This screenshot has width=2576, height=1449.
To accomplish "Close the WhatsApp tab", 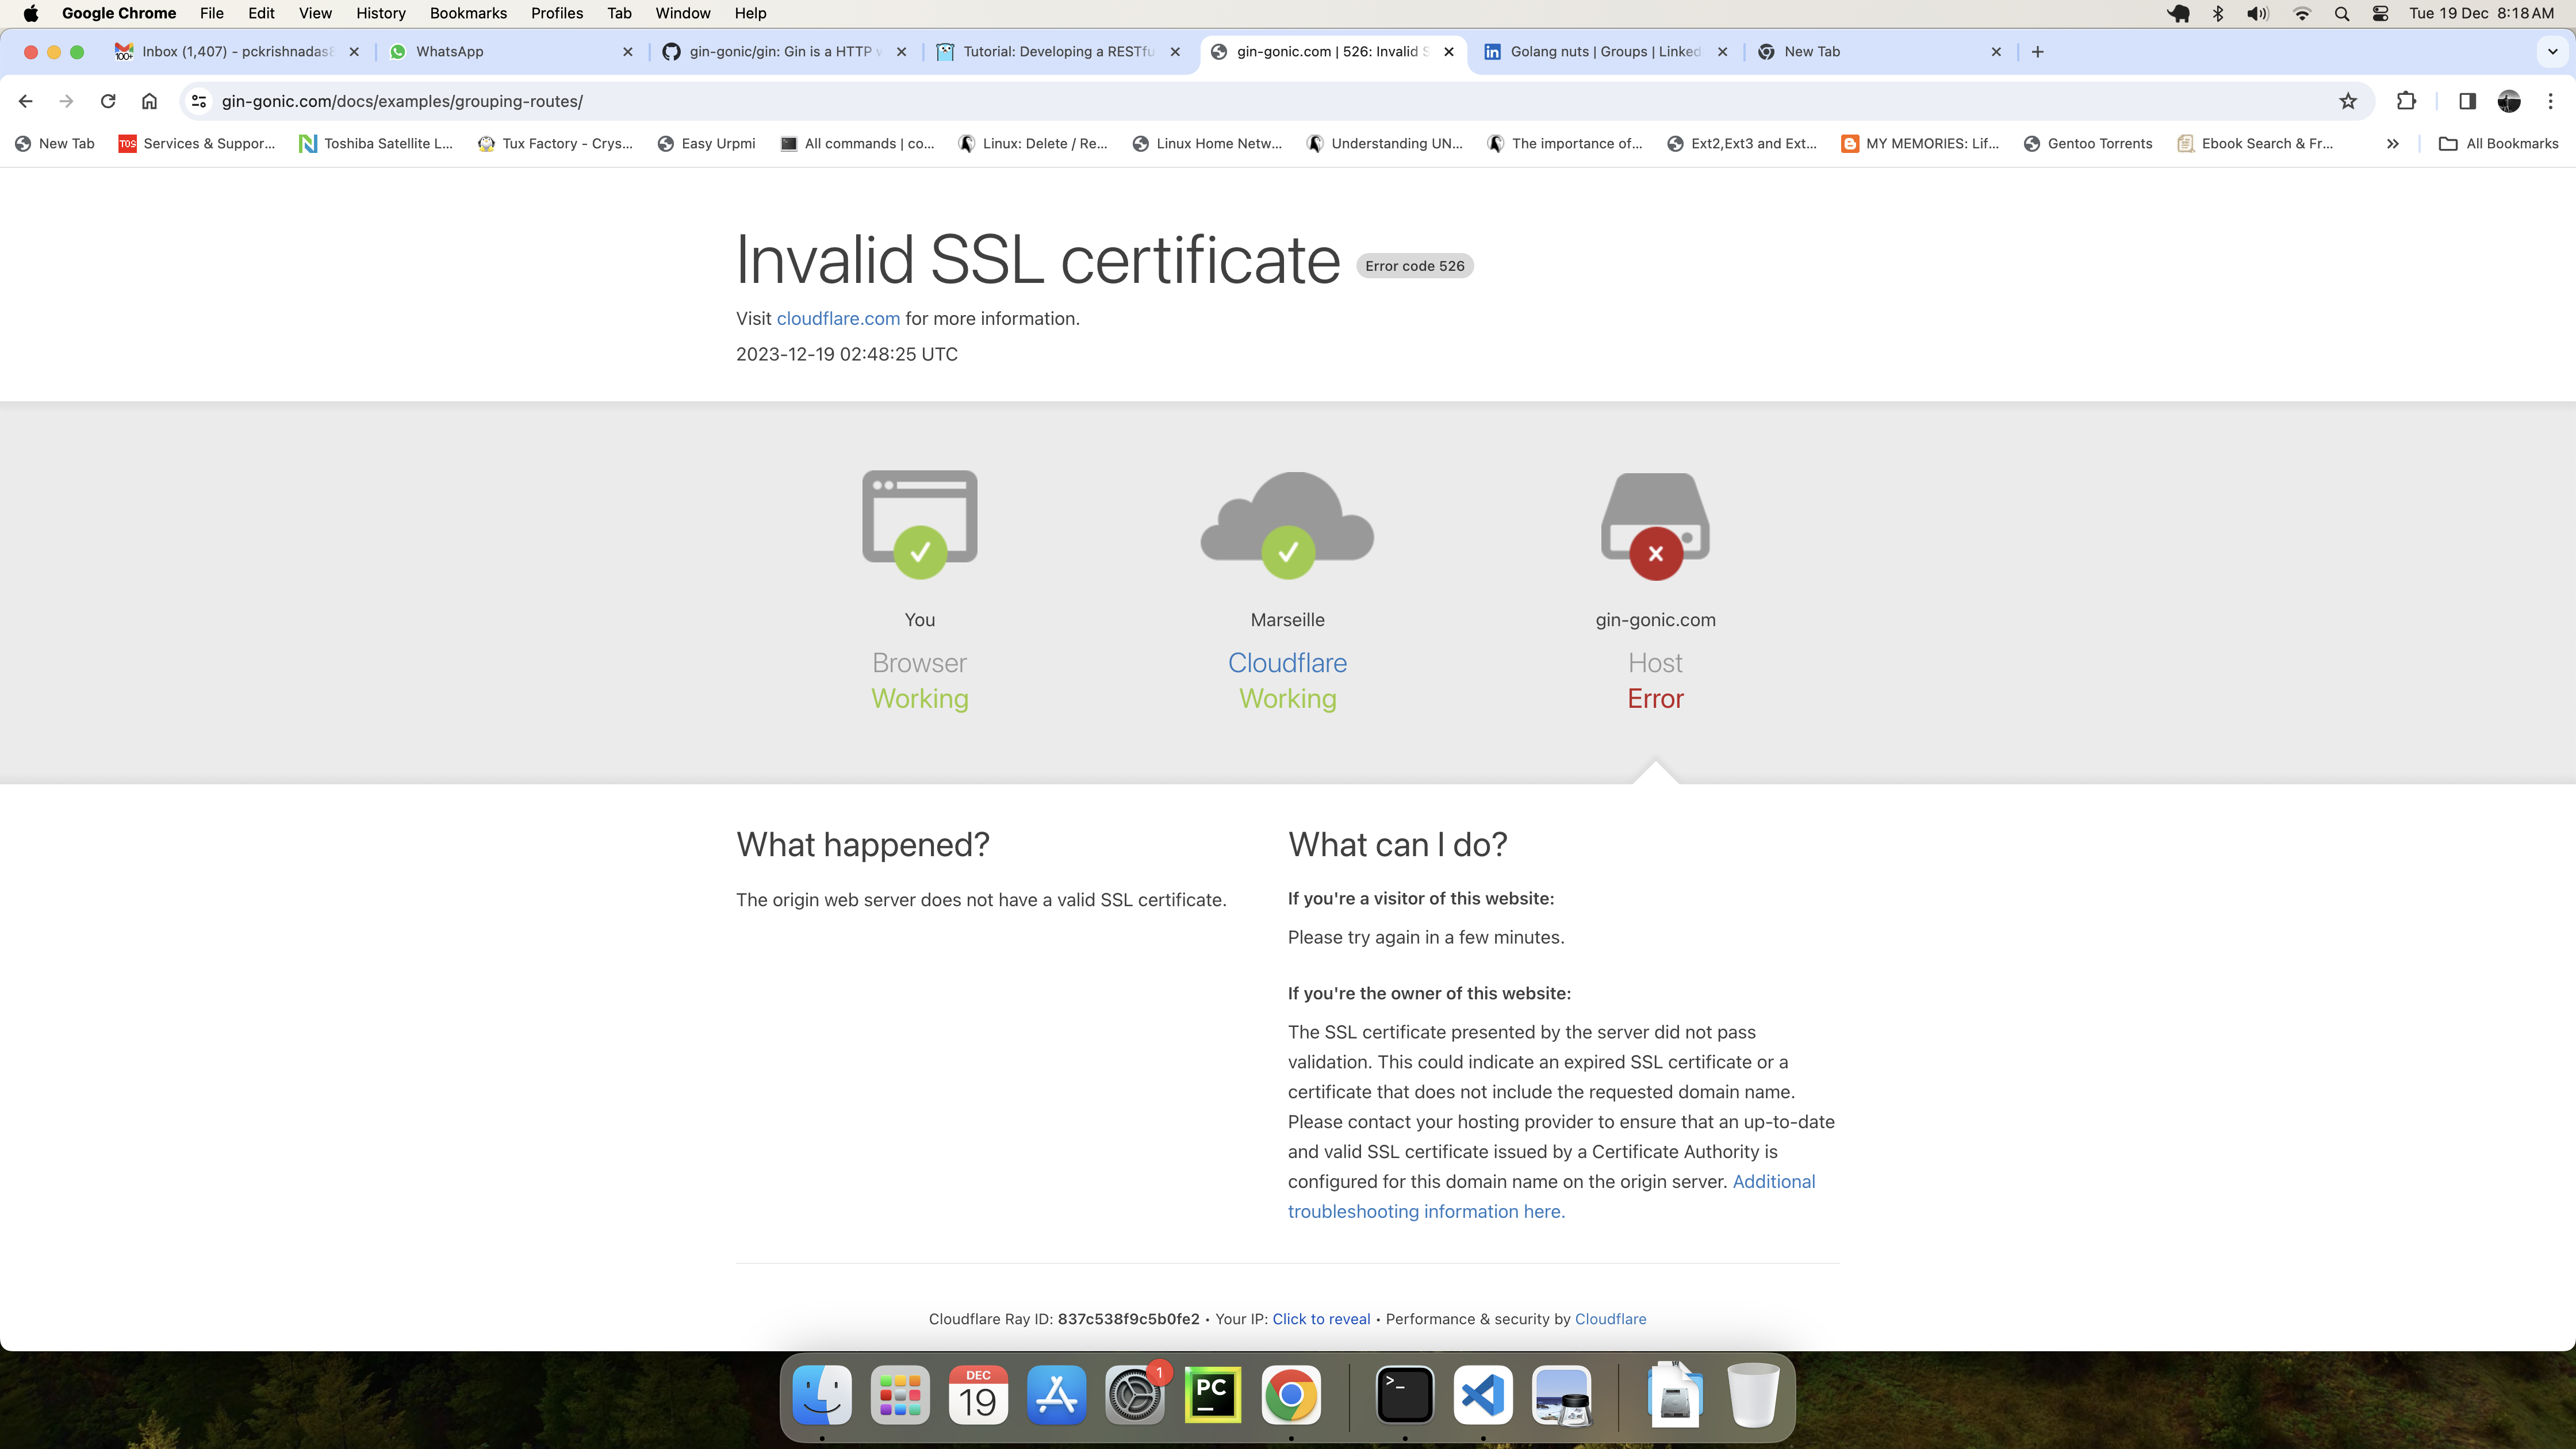I will point(628,52).
